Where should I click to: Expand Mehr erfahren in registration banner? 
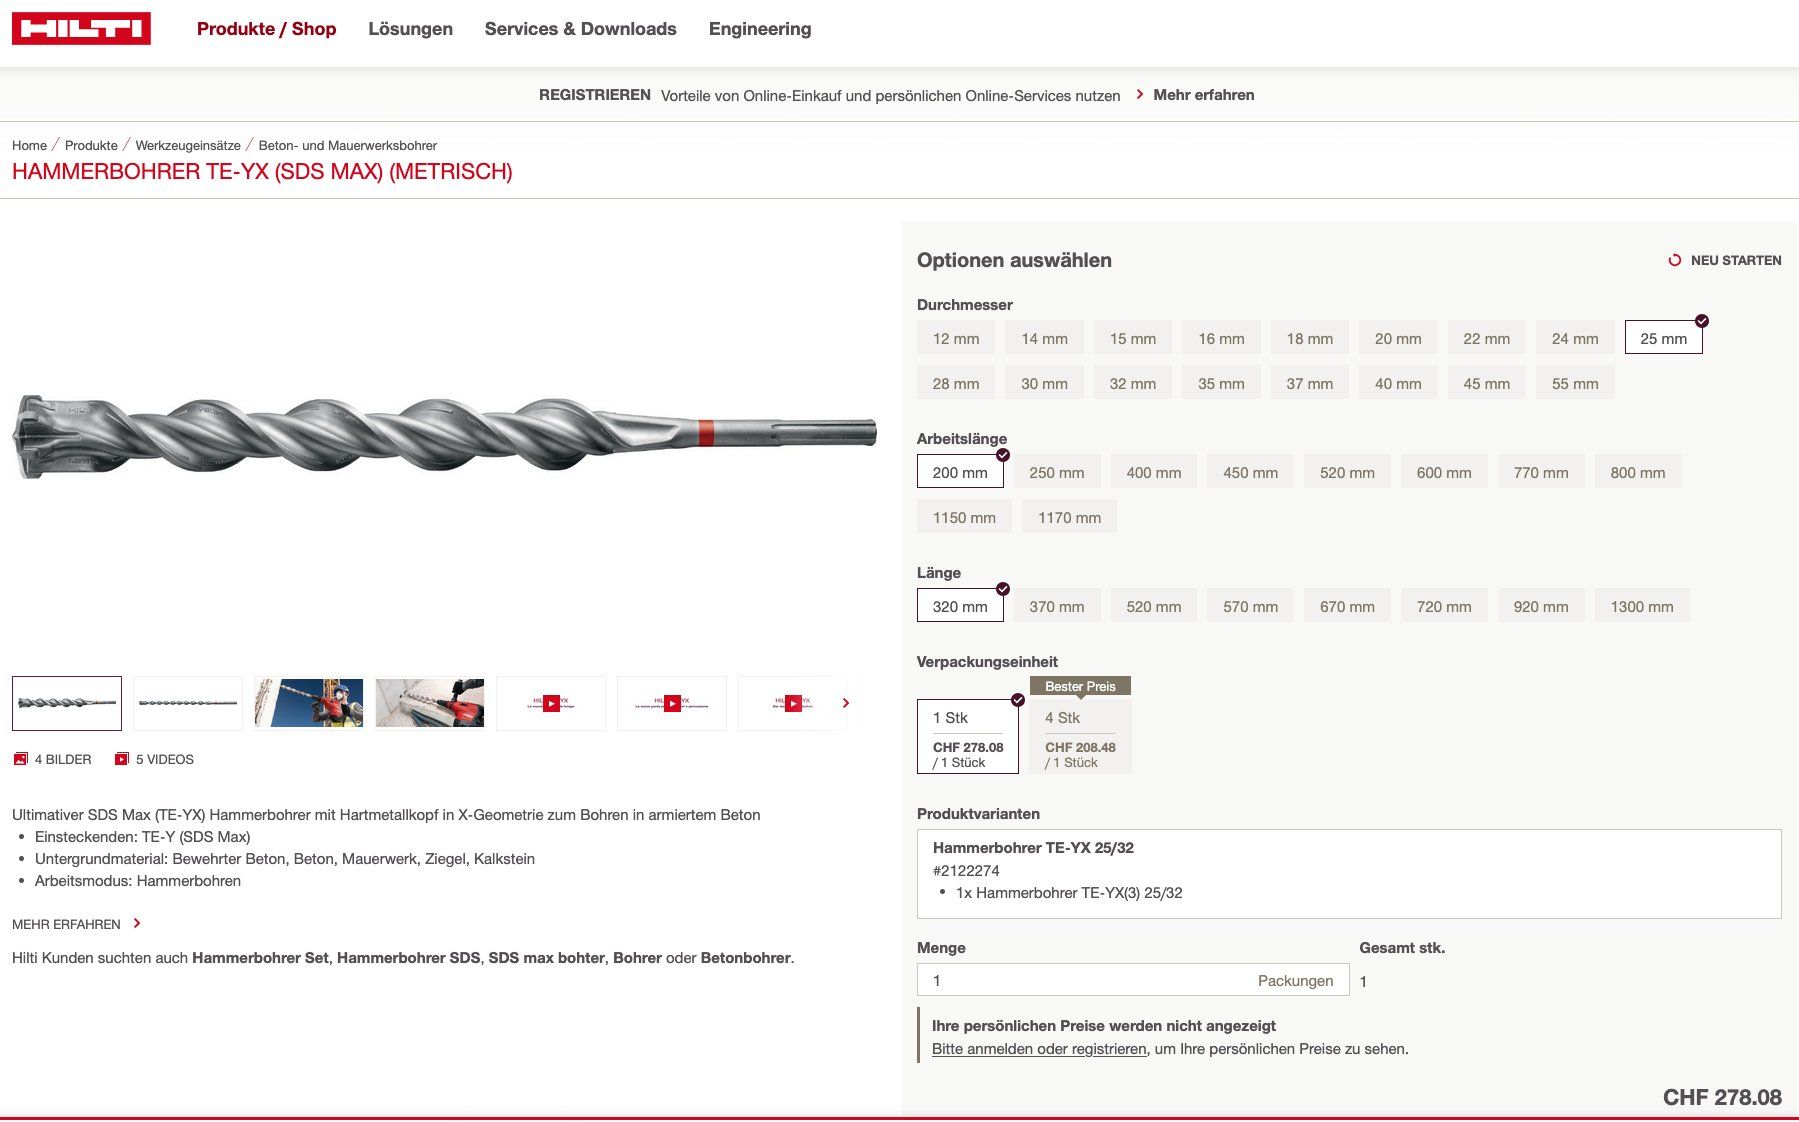pos(1203,95)
